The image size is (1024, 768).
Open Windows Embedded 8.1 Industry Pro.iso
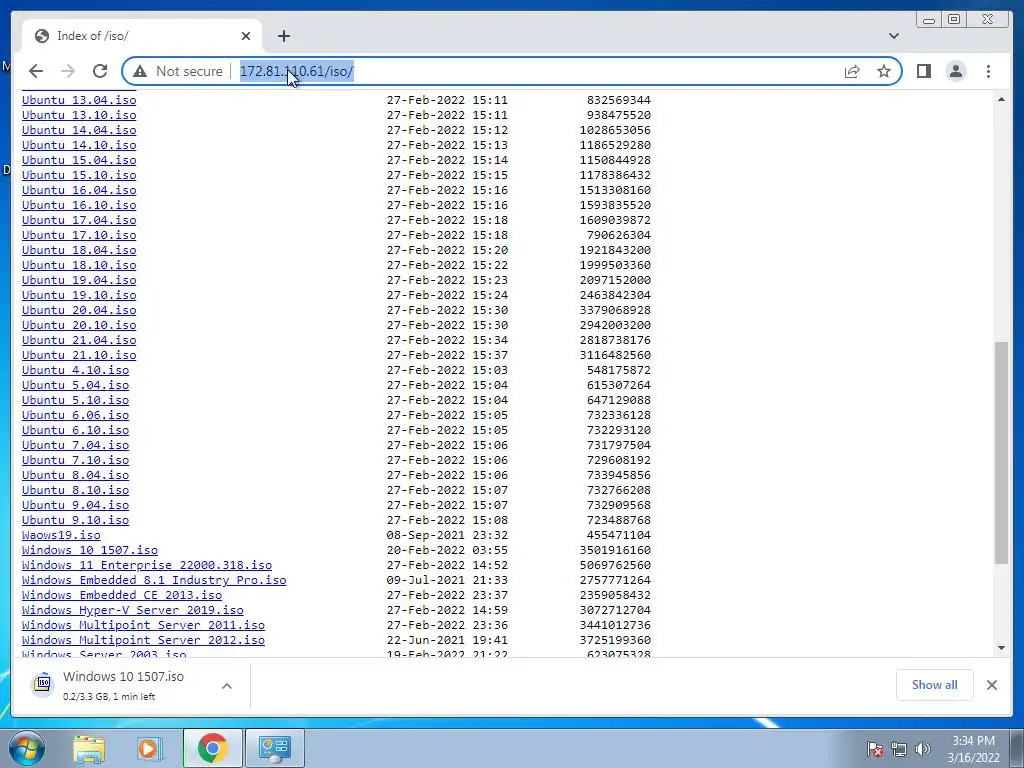click(154, 581)
